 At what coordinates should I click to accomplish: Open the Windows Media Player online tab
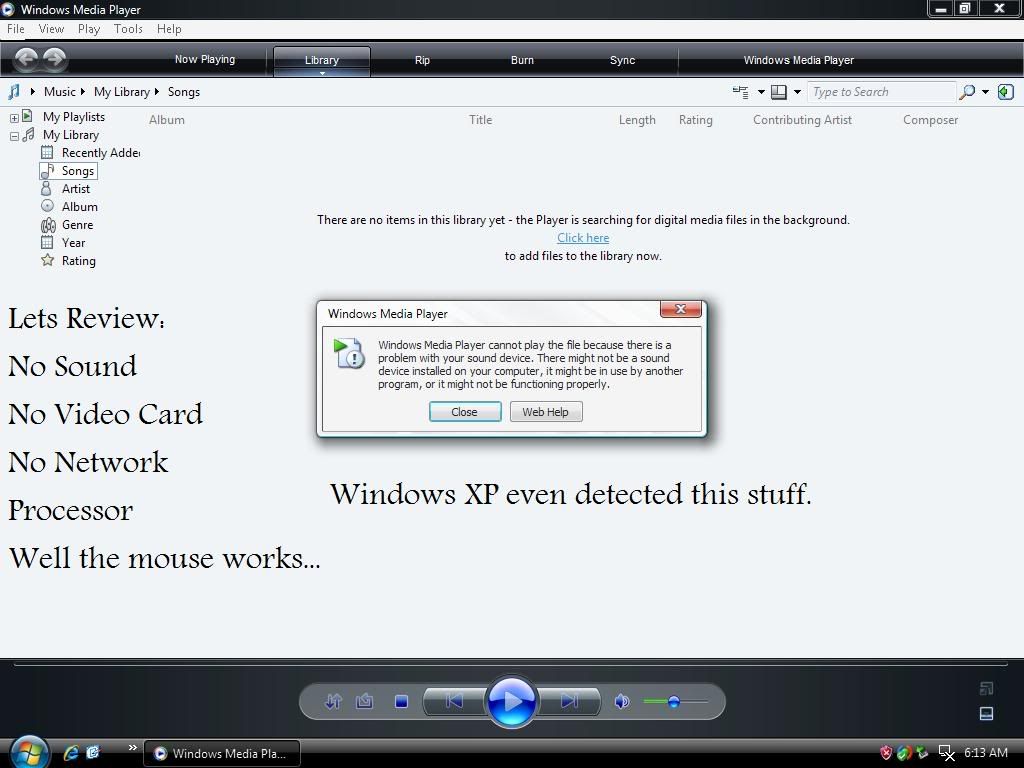pyautogui.click(x=798, y=60)
